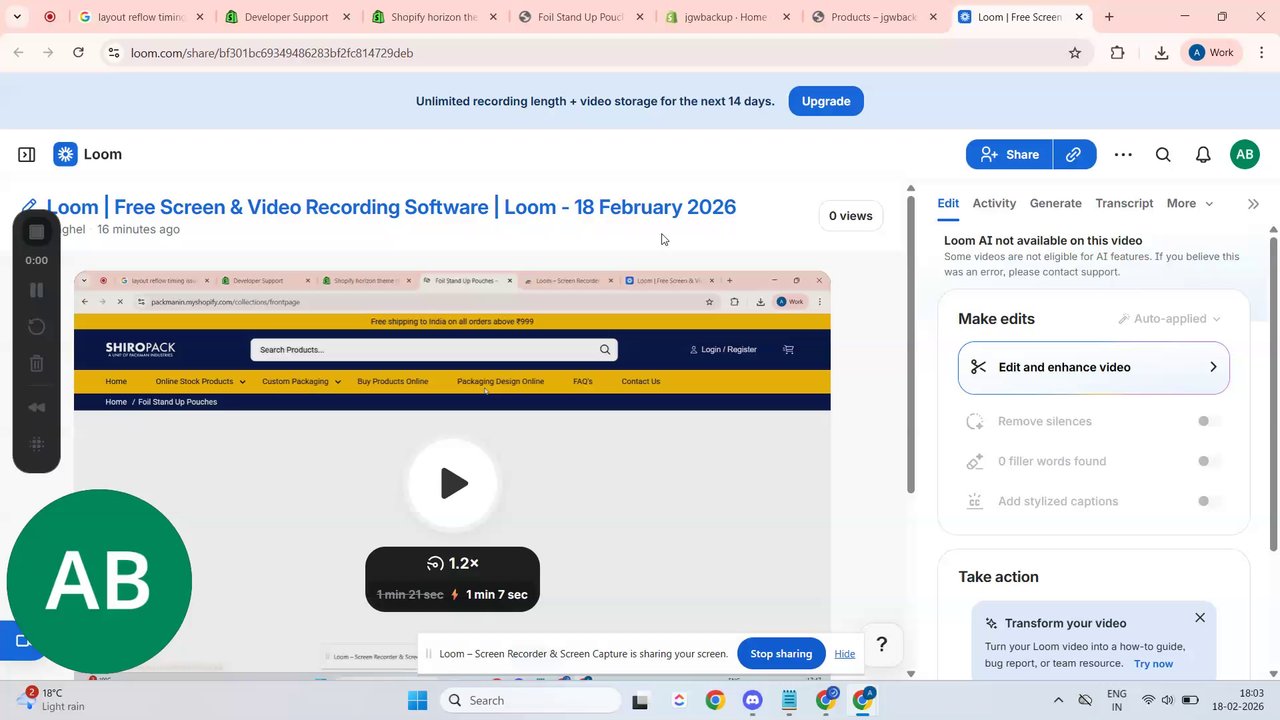Play the video with the center play button
The height and width of the screenshot is (720, 1280).
click(453, 484)
